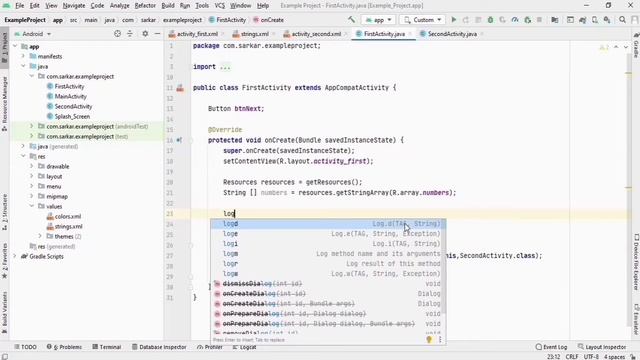Open the Build Variants side tab
Screen dimensions: 640x360
(x=4, y=313)
